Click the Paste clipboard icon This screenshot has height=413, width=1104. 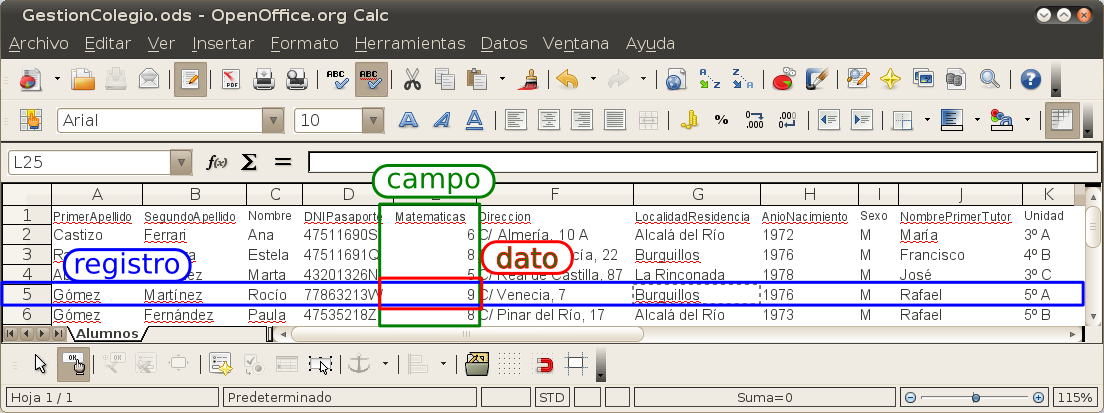click(x=478, y=80)
